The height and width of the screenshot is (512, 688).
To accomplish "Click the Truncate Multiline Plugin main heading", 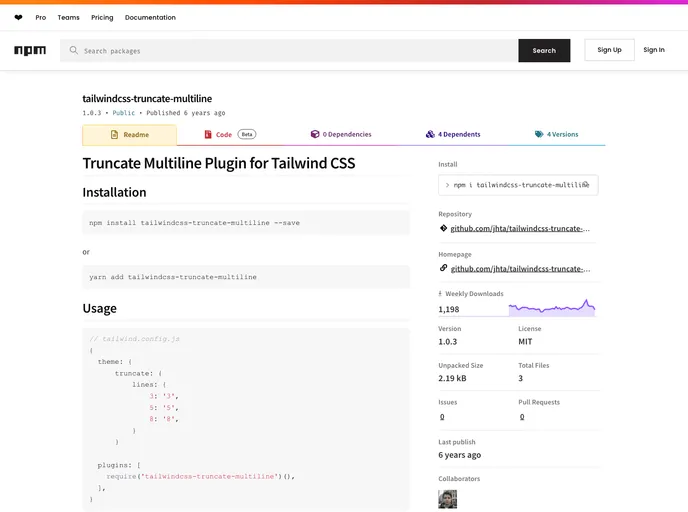I will point(219,163).
